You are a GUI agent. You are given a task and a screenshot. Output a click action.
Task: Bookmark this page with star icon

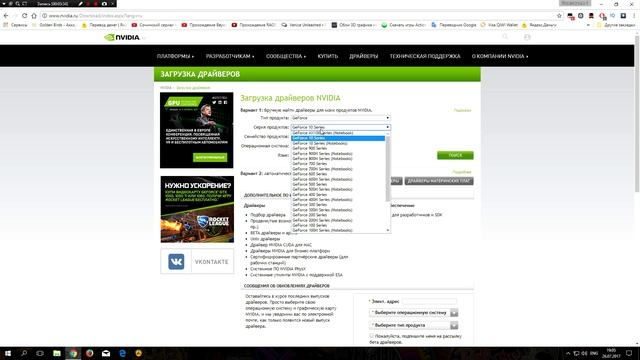[559, 16]
